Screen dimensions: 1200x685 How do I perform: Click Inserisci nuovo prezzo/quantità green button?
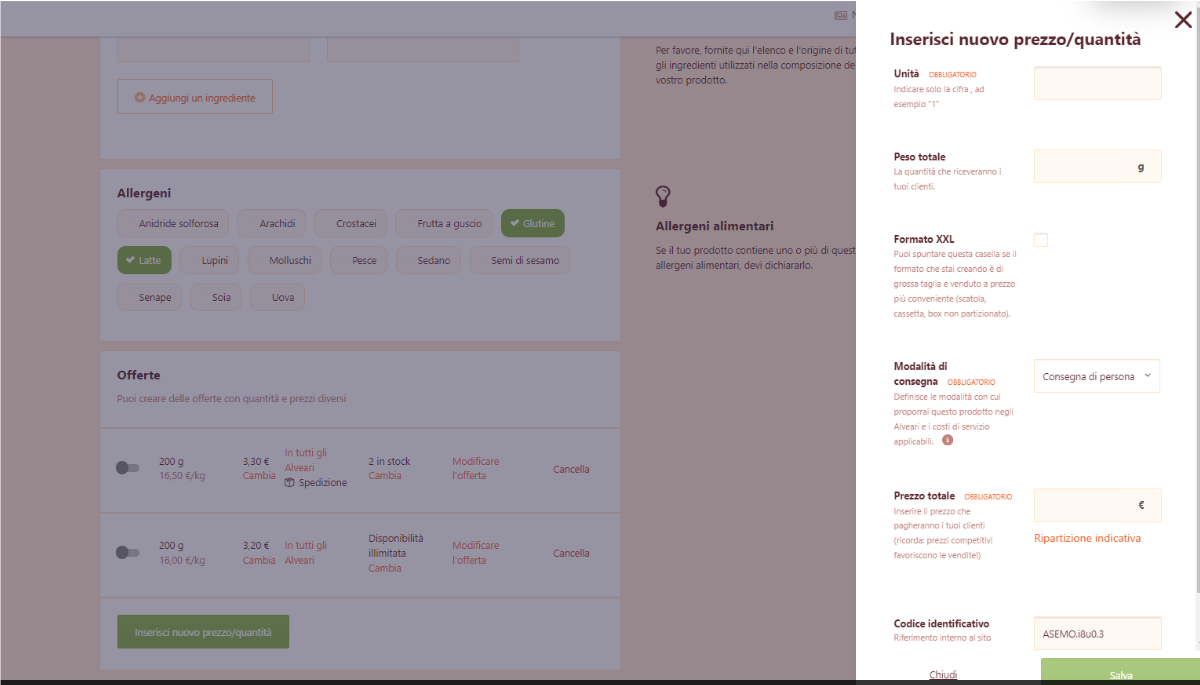point(203,632)
